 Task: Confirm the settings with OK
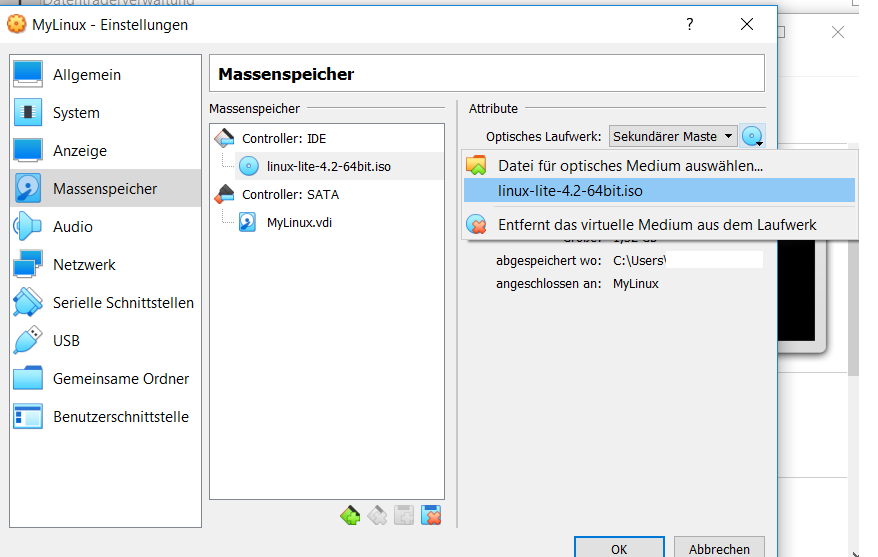click(x=619, y=547)
